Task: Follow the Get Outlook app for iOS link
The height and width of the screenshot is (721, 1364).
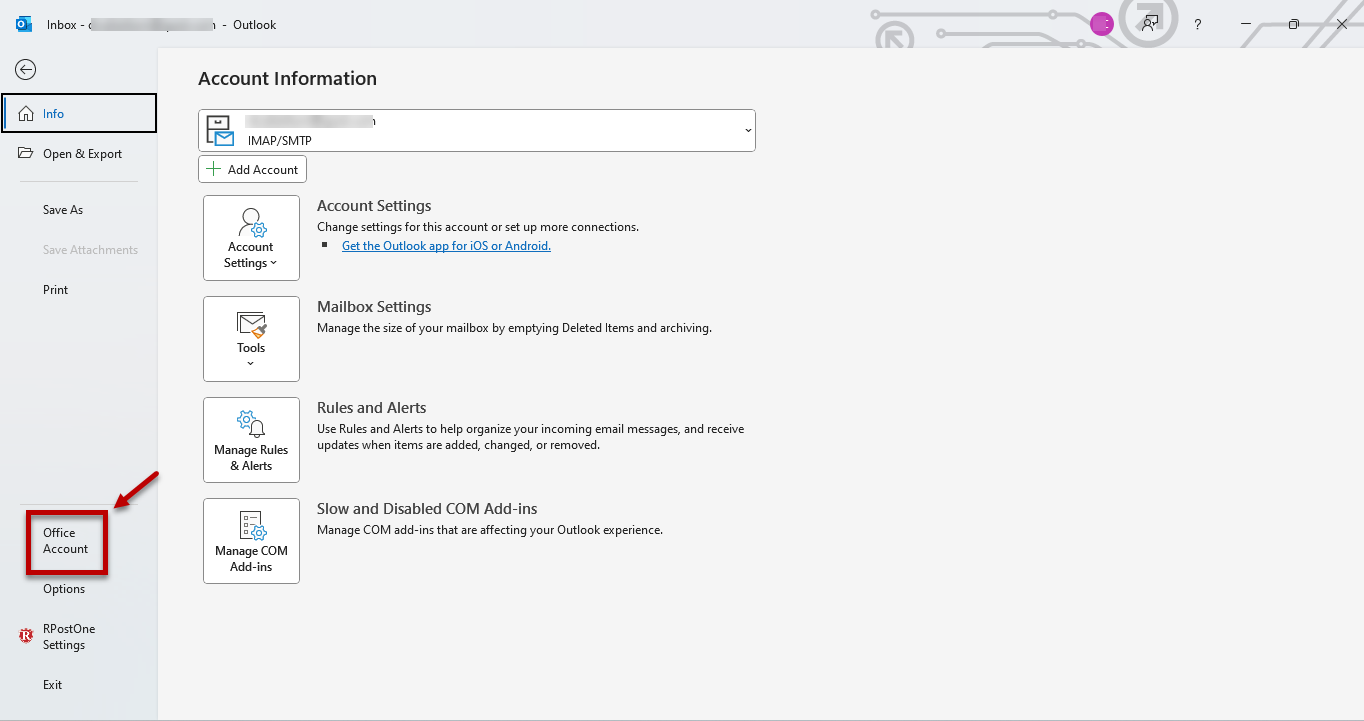Action: [446, 246]
